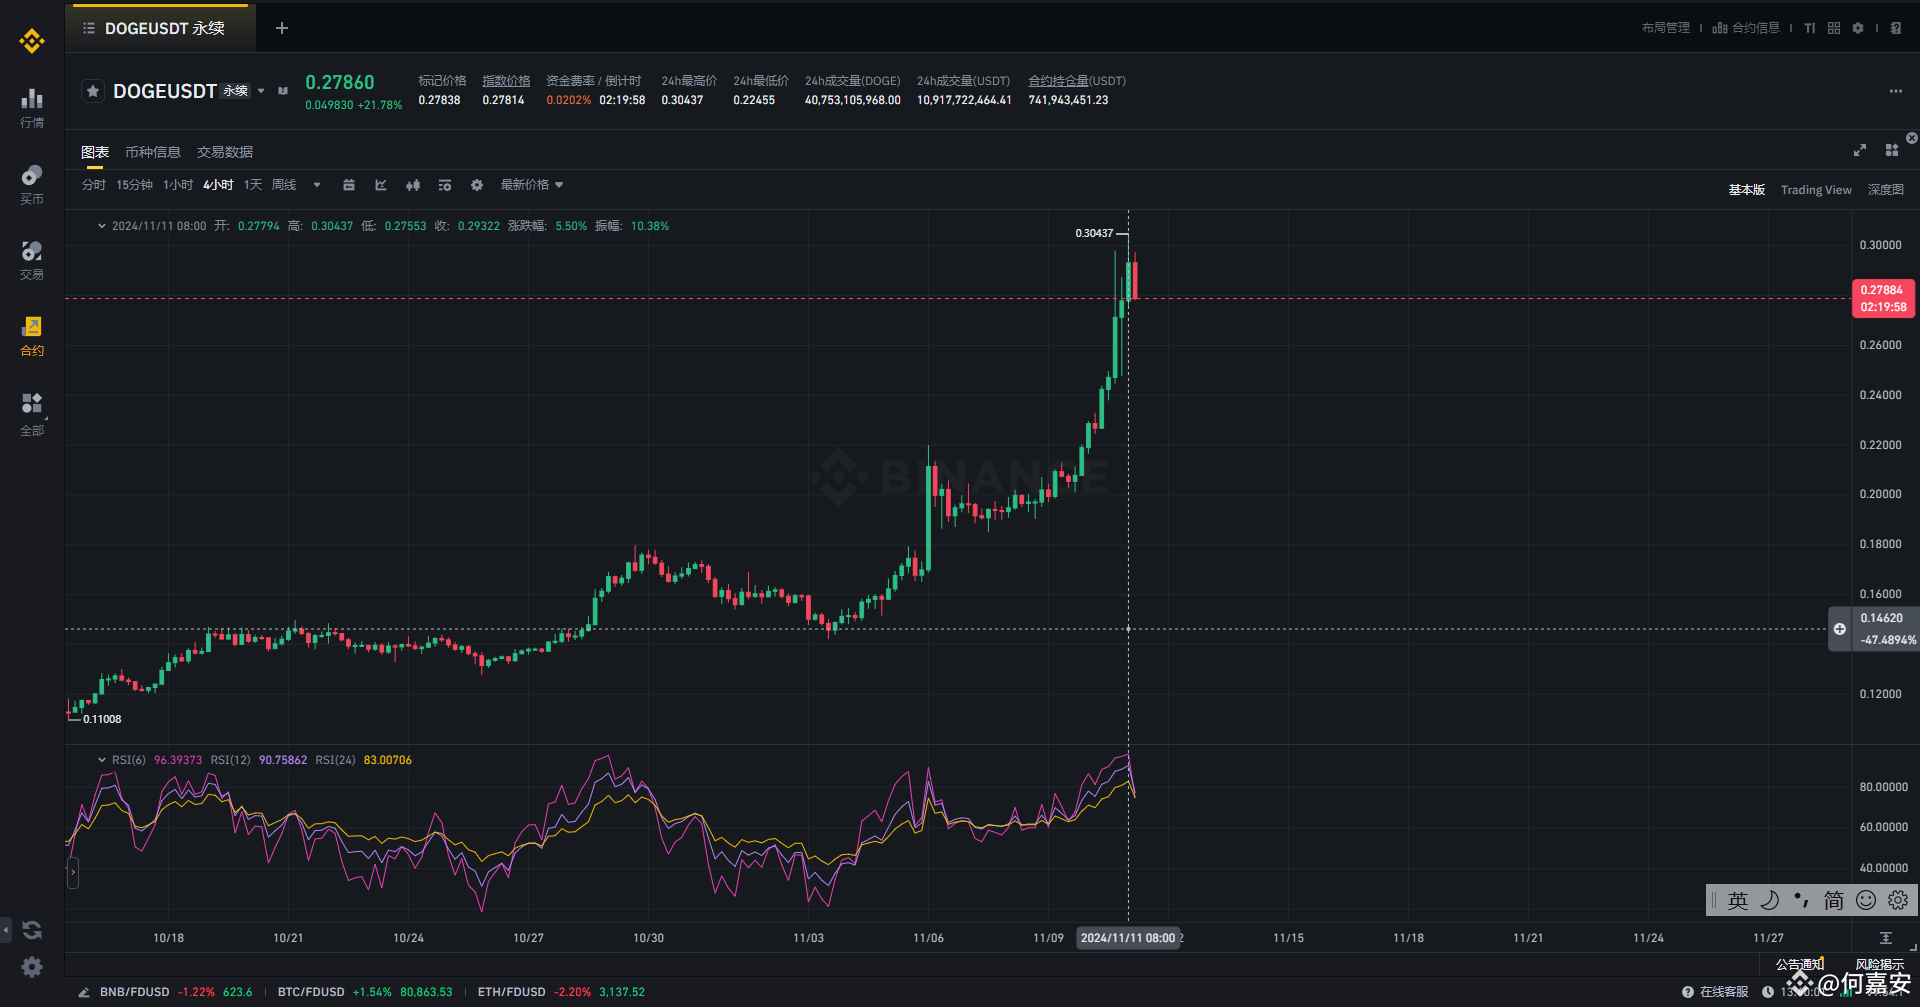Collapse the candle OHLC info legend
The image size is (1920, 1007).
click(101, 226)
